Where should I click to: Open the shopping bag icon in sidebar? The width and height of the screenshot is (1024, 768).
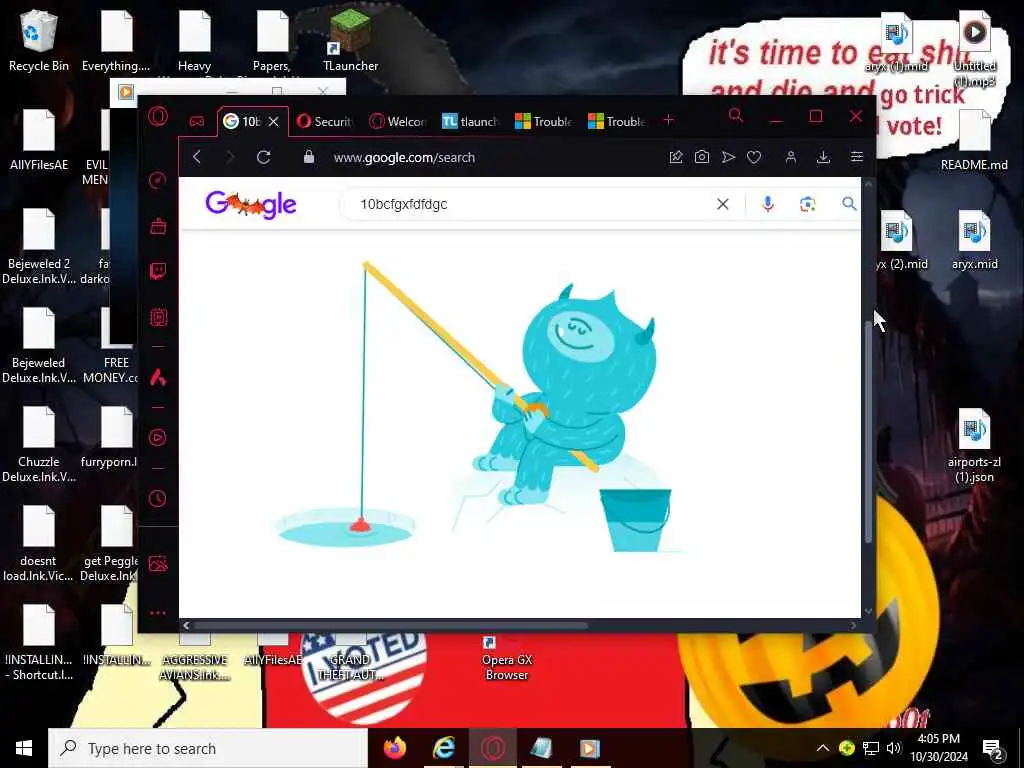coord(158,226)
